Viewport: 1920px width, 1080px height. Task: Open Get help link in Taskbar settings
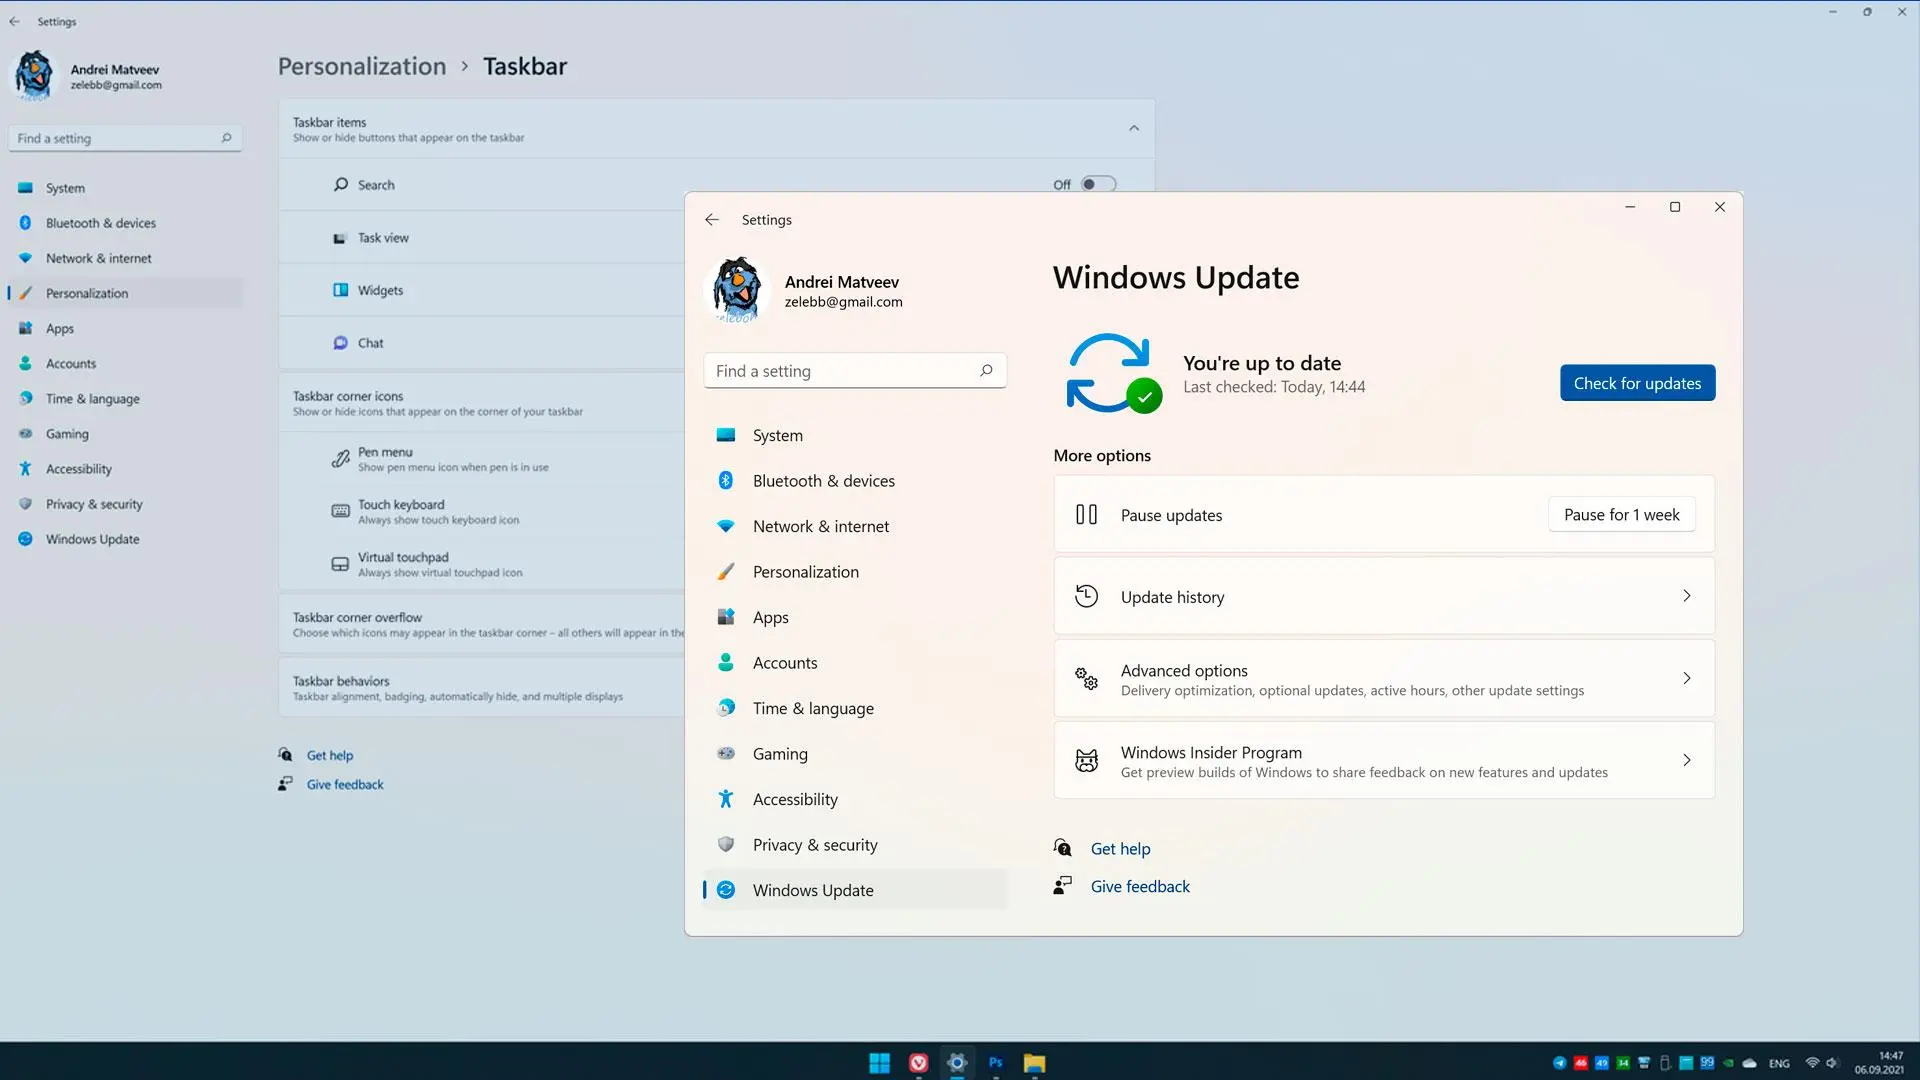[329, 756]
